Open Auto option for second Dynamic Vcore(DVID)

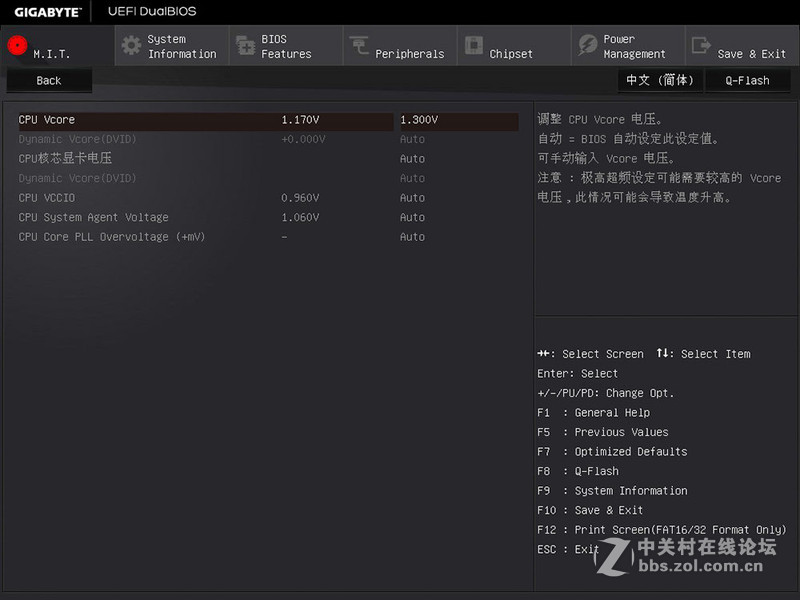pos(412,179)
